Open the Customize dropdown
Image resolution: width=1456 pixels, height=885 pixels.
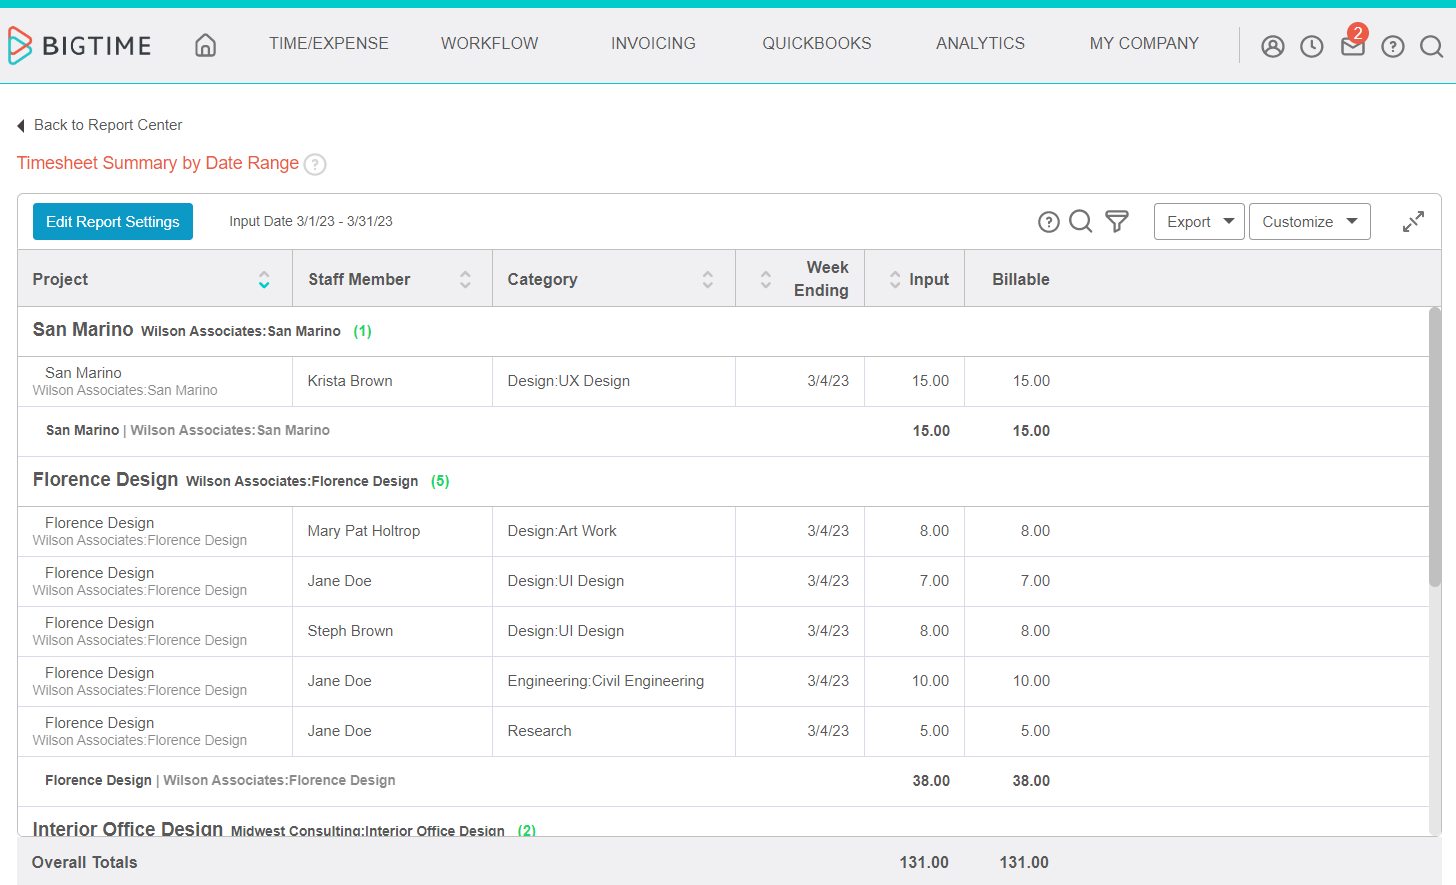tap(1309, 222)
